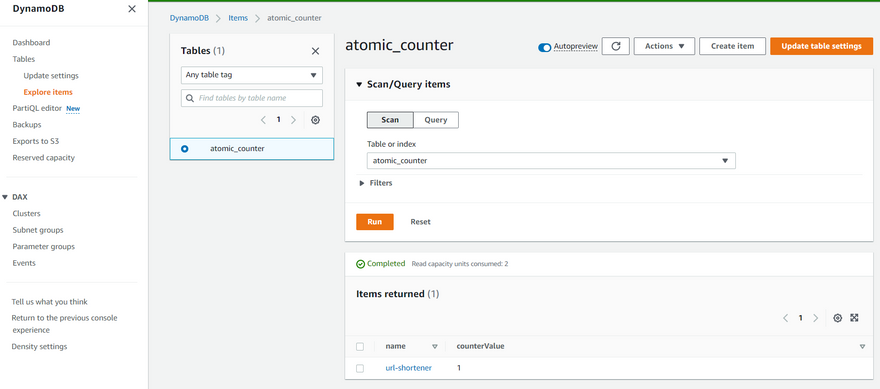Open DAX Clusters page
The height and width of the screenshot is (389, 880).
click(26, 213)
